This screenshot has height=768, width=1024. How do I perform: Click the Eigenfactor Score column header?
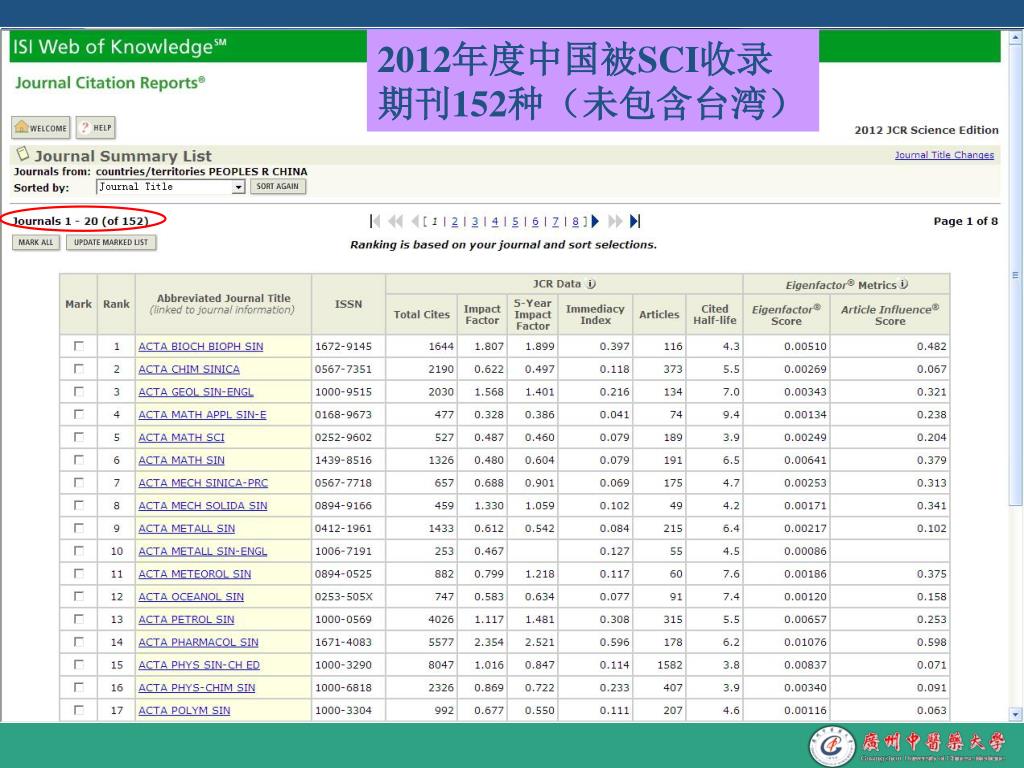pyautogui.click(x=786, y=315)
